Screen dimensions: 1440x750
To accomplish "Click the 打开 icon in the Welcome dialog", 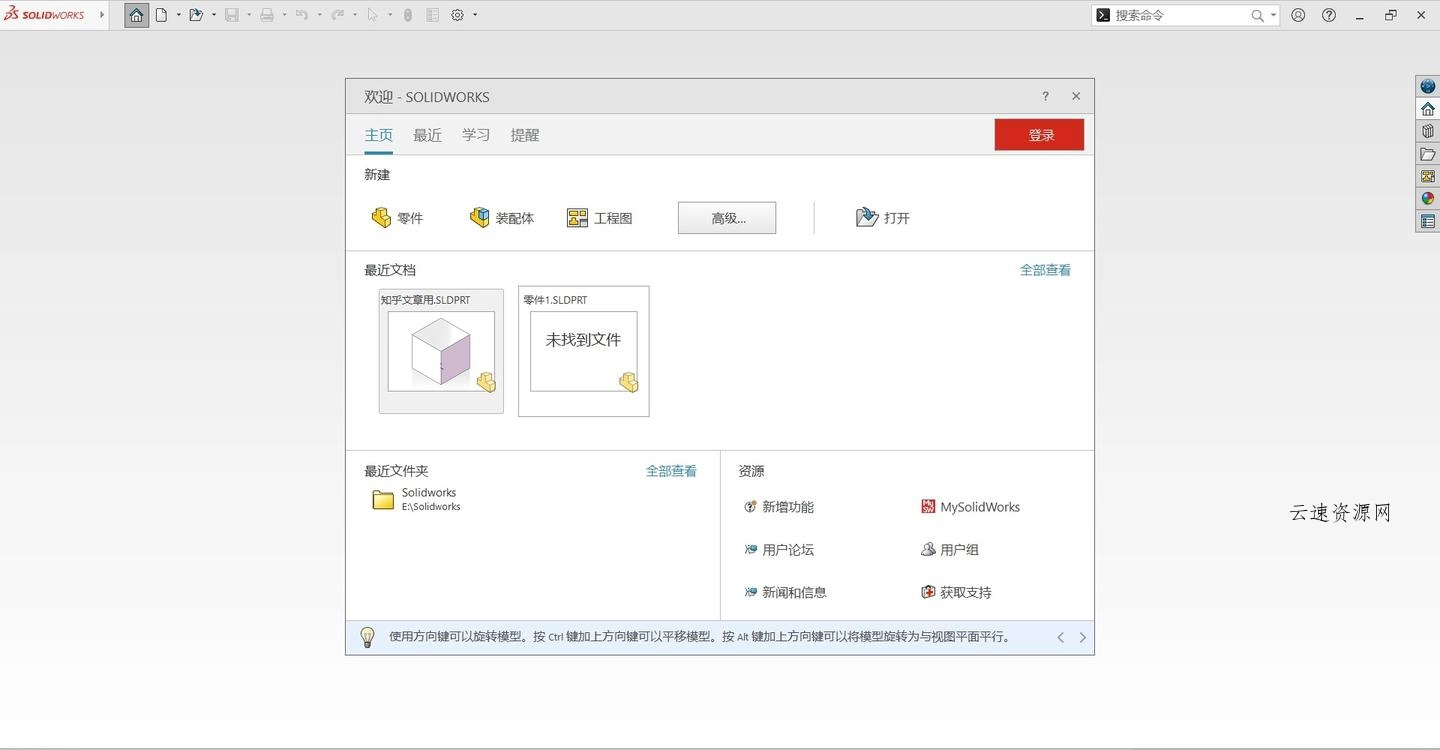I will tap(883, 217).
